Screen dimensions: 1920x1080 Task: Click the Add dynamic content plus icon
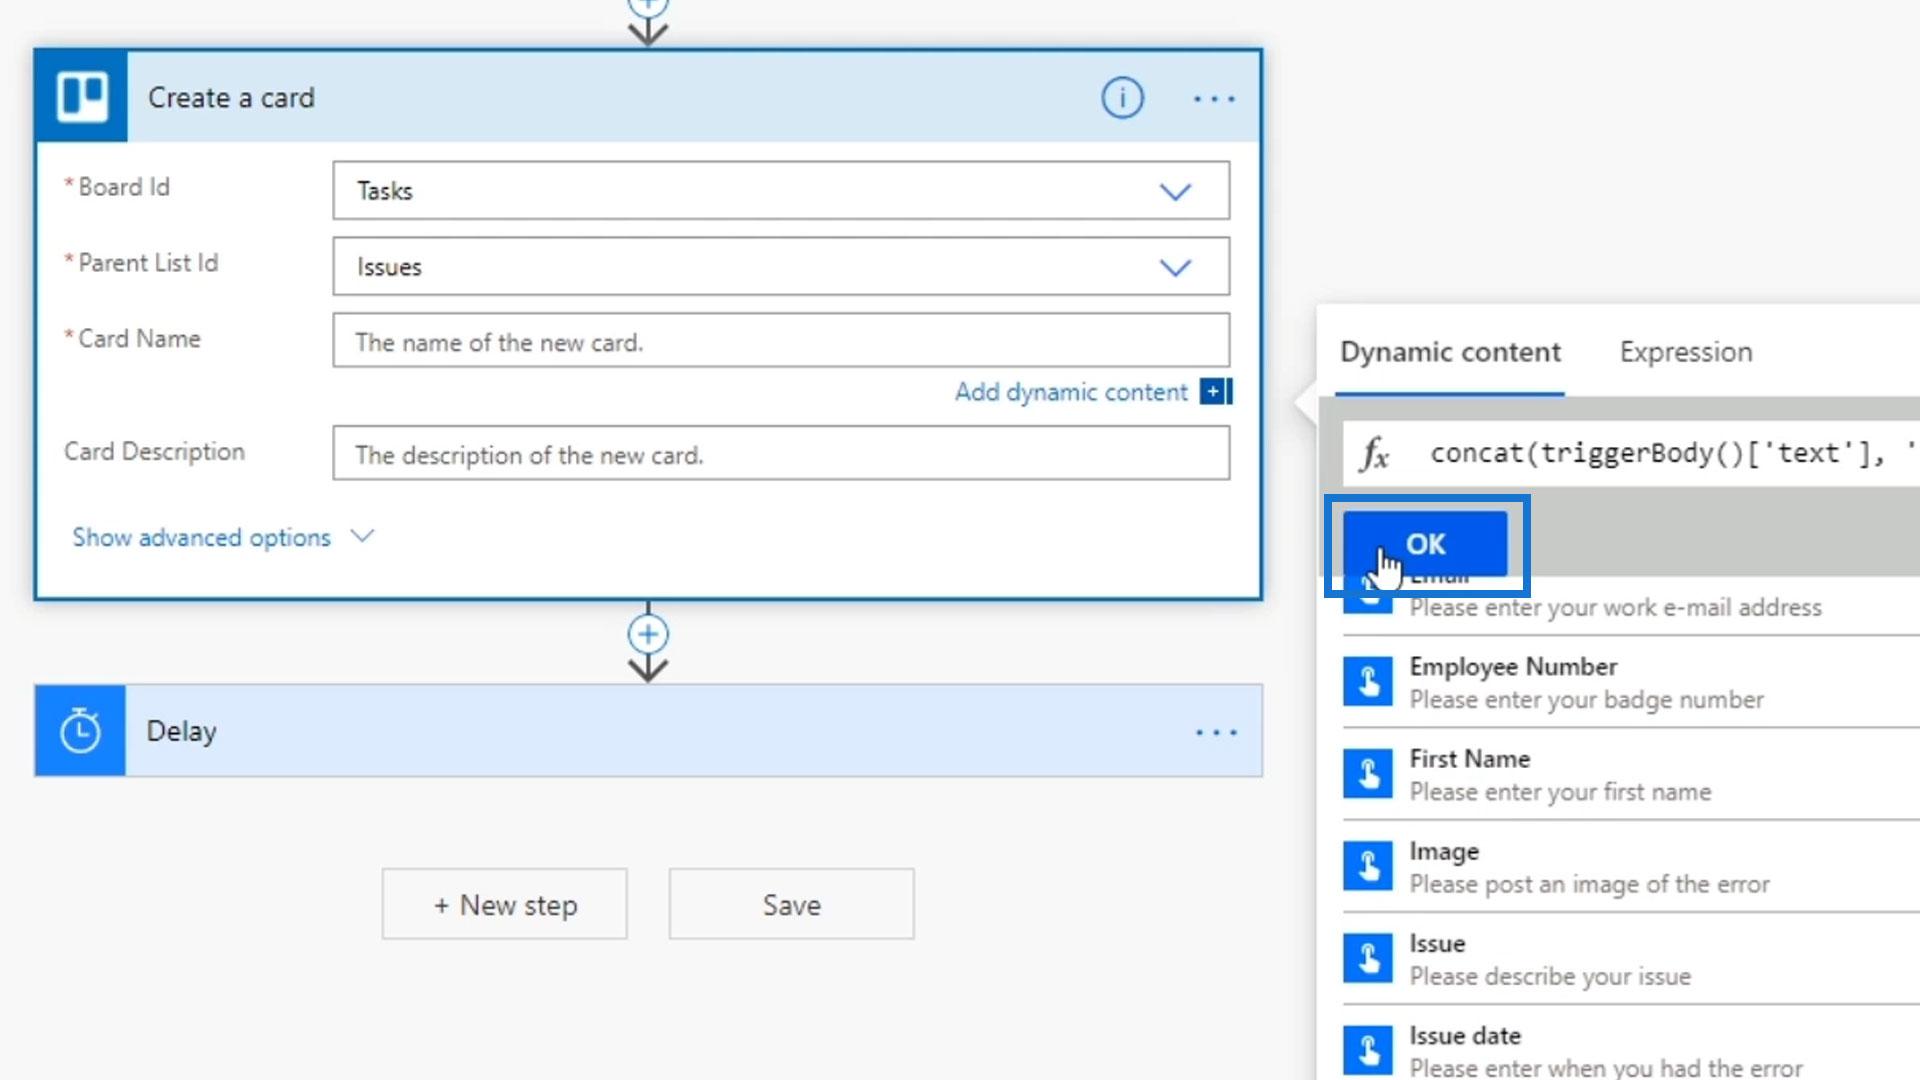[x=1215, y=392]
